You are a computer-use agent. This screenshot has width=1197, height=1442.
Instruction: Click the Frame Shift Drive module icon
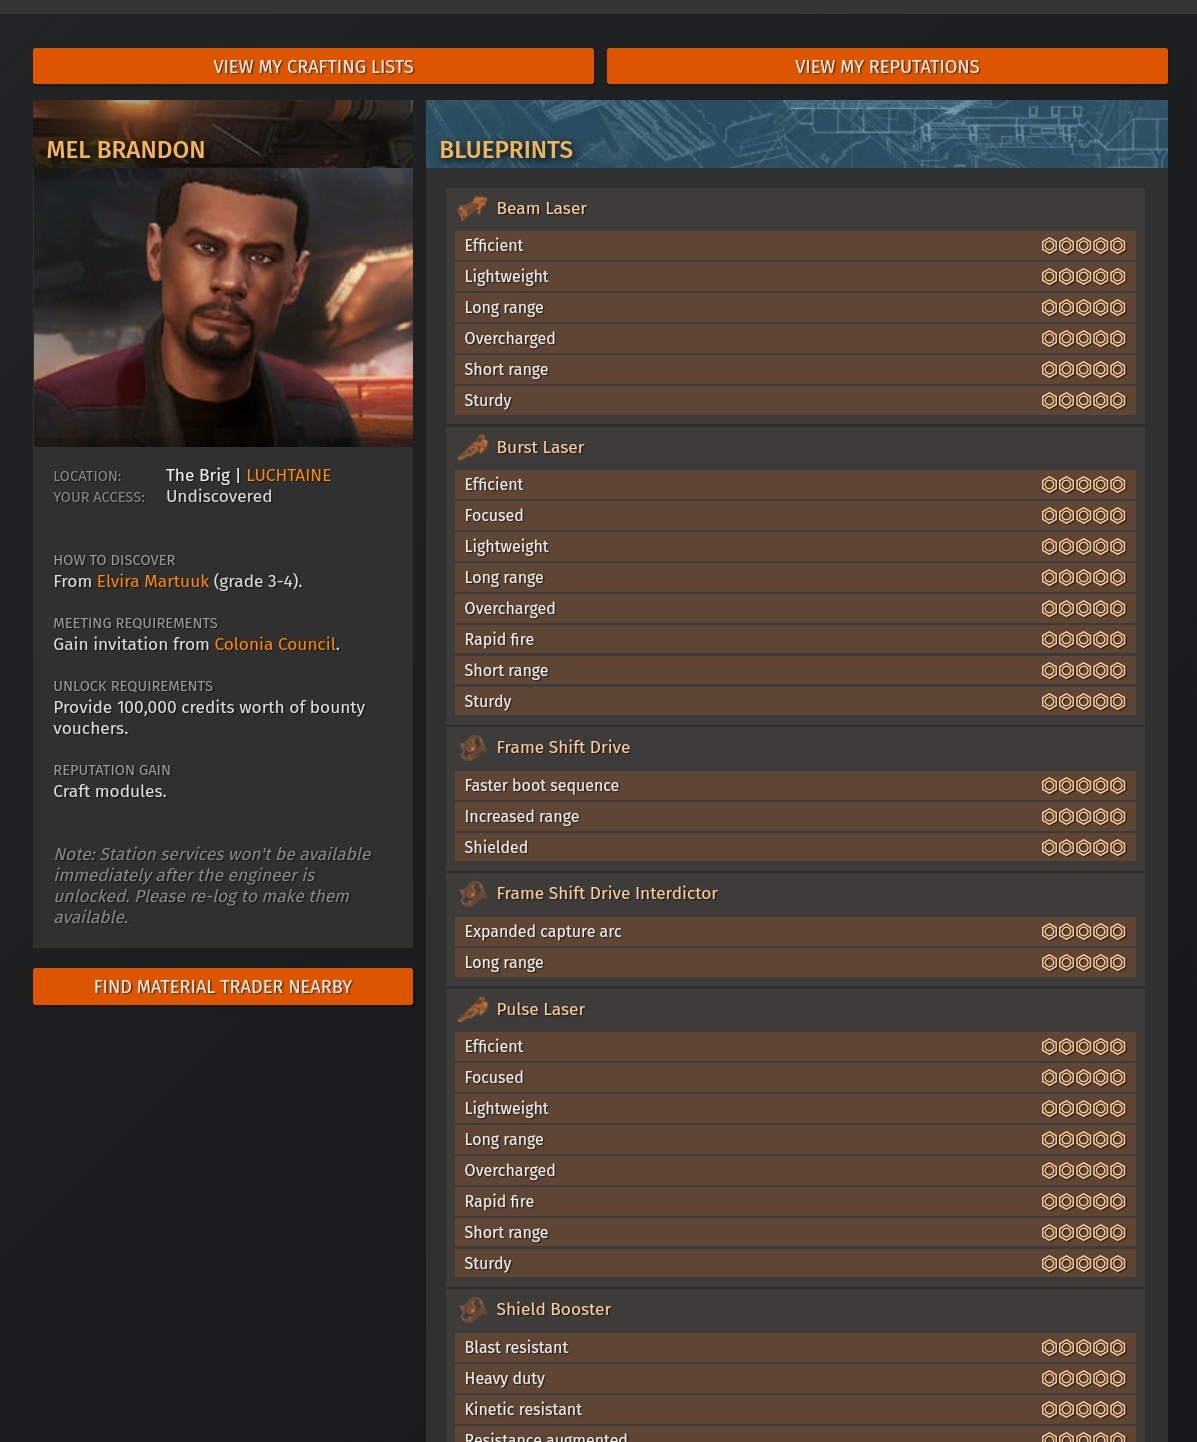coord(472,747)
